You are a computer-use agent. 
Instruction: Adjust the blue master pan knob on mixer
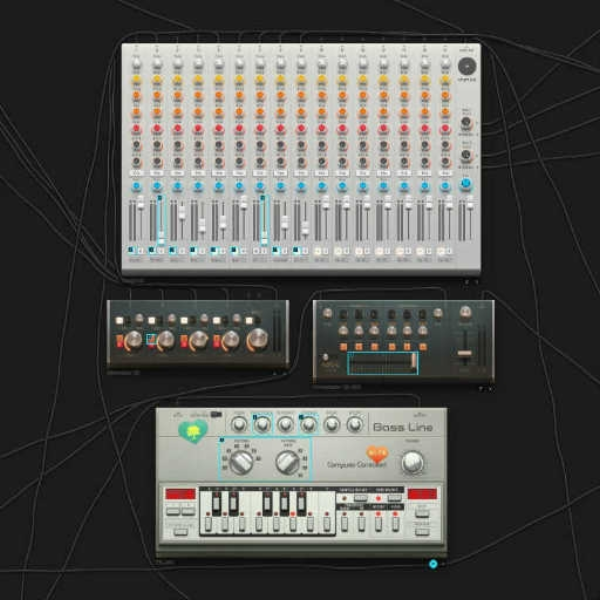coord(466,184)
